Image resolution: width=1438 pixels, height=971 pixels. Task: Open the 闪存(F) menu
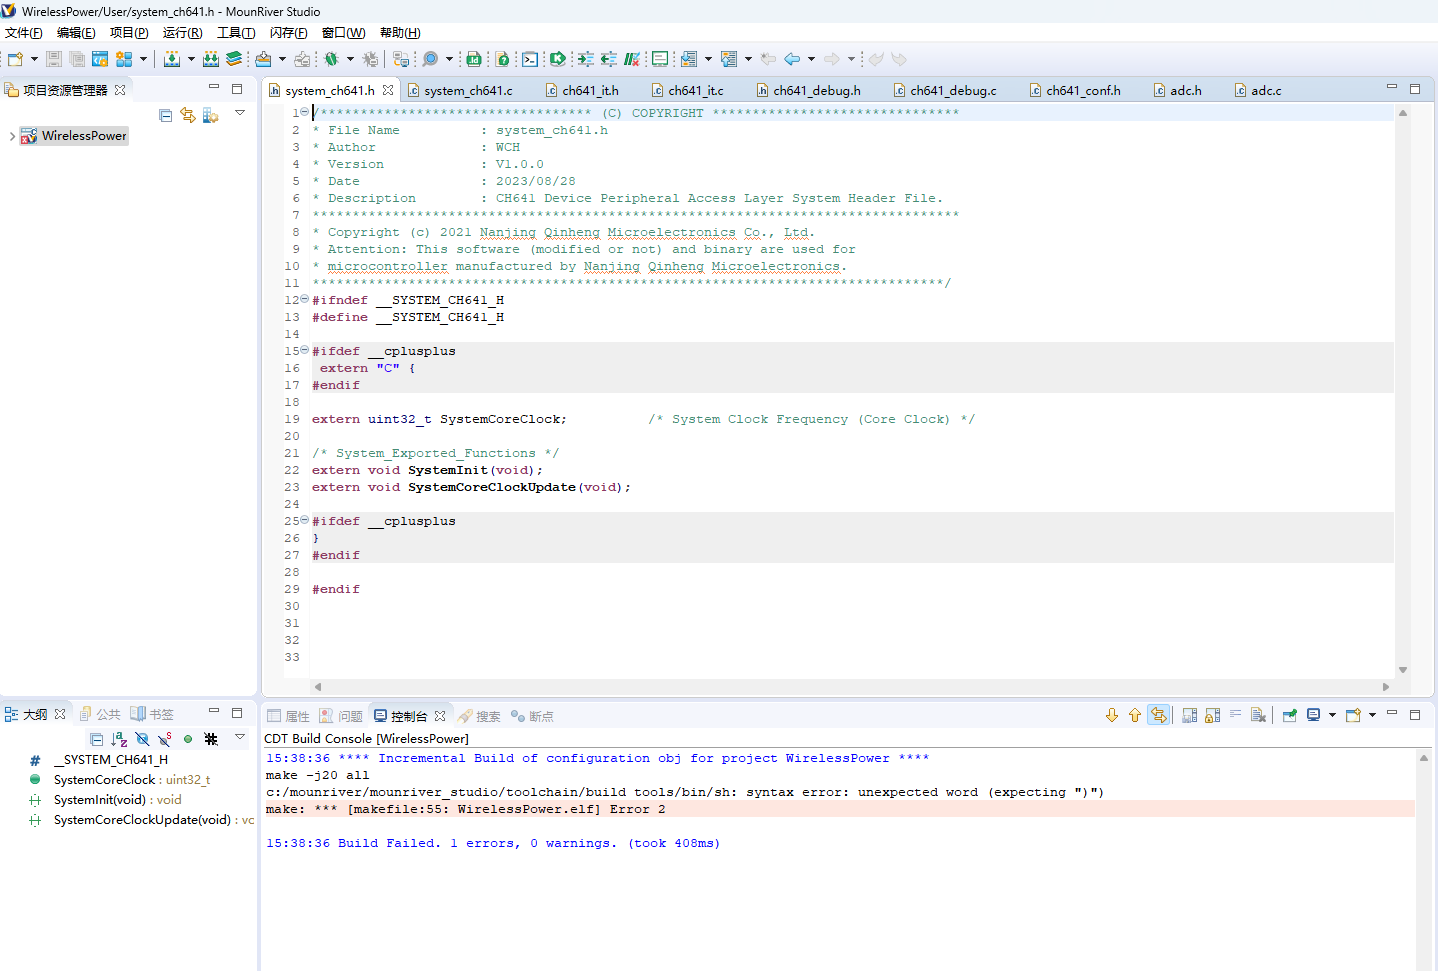289,33
